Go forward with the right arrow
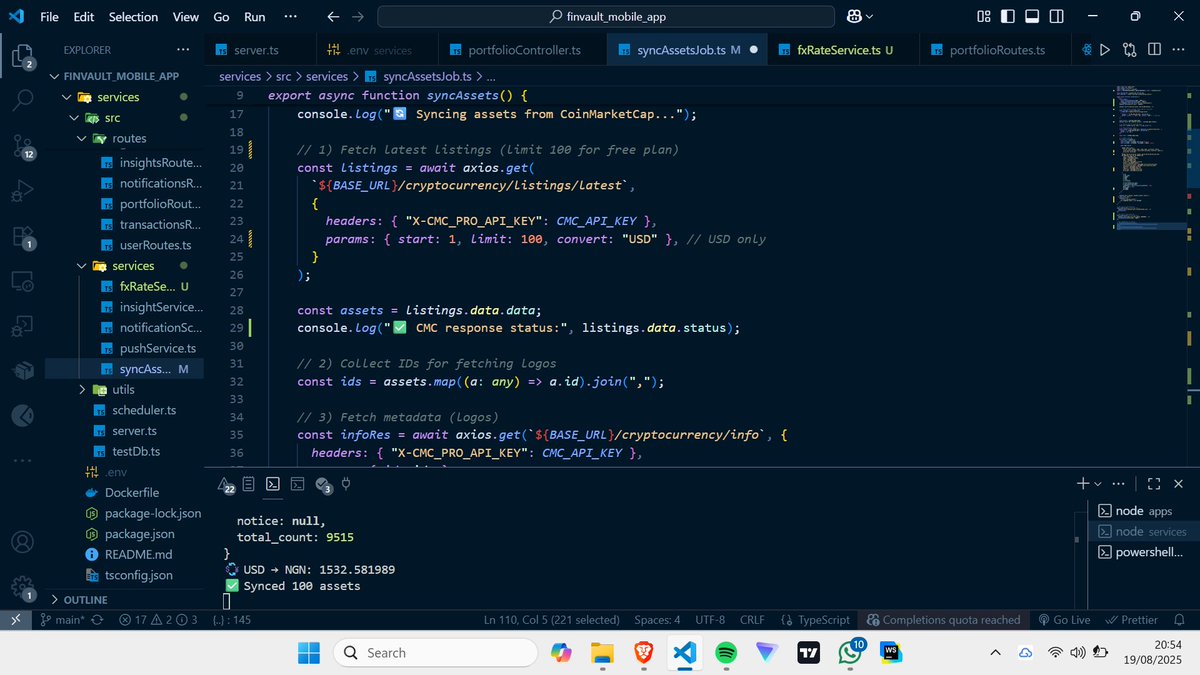This screenshot has width=1200, height=675. 358,16
